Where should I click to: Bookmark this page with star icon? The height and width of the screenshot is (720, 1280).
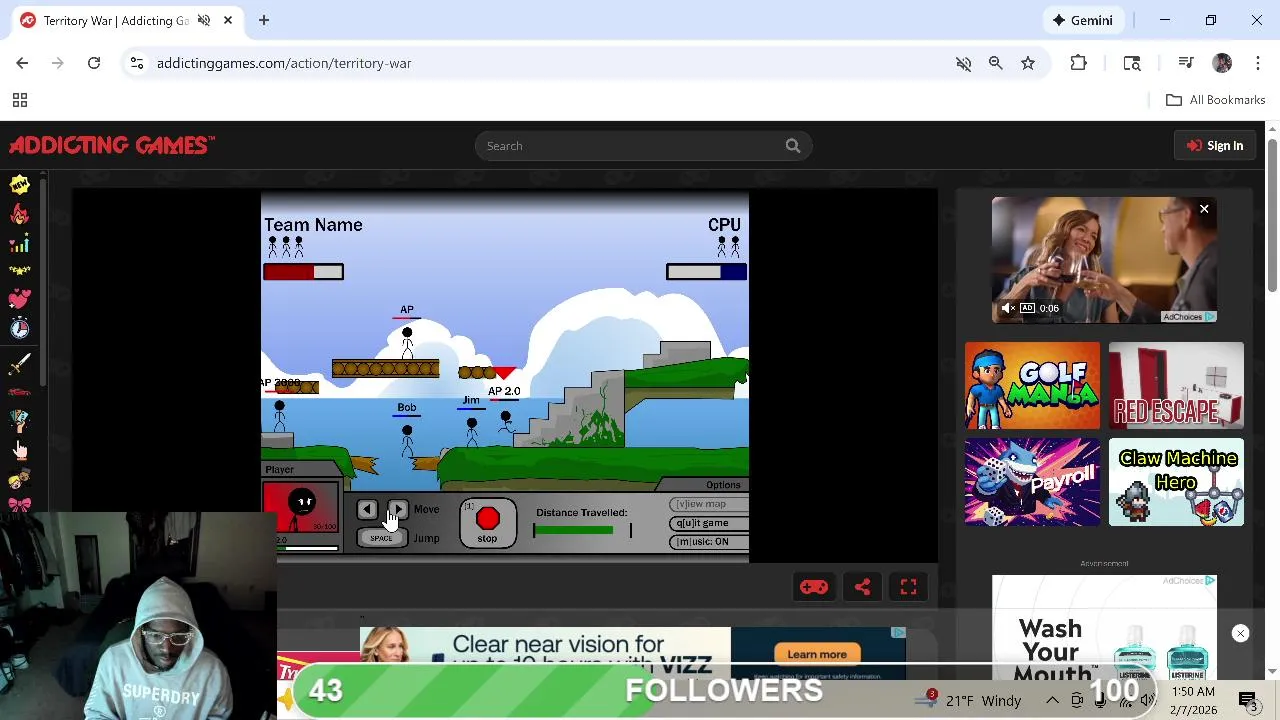[1027, 63]
